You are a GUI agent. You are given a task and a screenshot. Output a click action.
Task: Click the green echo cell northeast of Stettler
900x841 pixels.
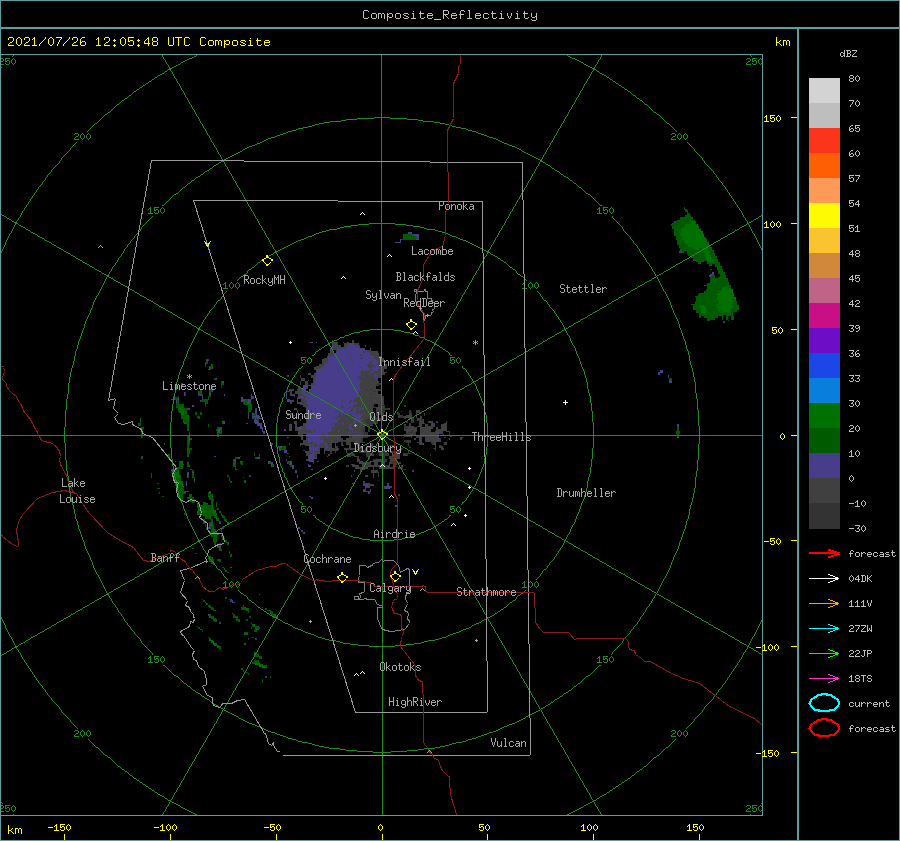click(x=705, y=266)
